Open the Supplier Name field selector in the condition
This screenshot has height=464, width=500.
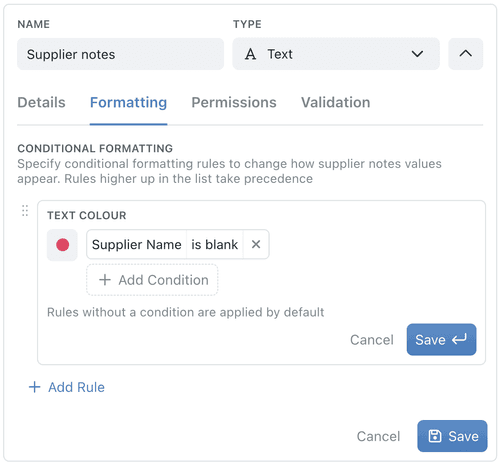tap(137, 244)
